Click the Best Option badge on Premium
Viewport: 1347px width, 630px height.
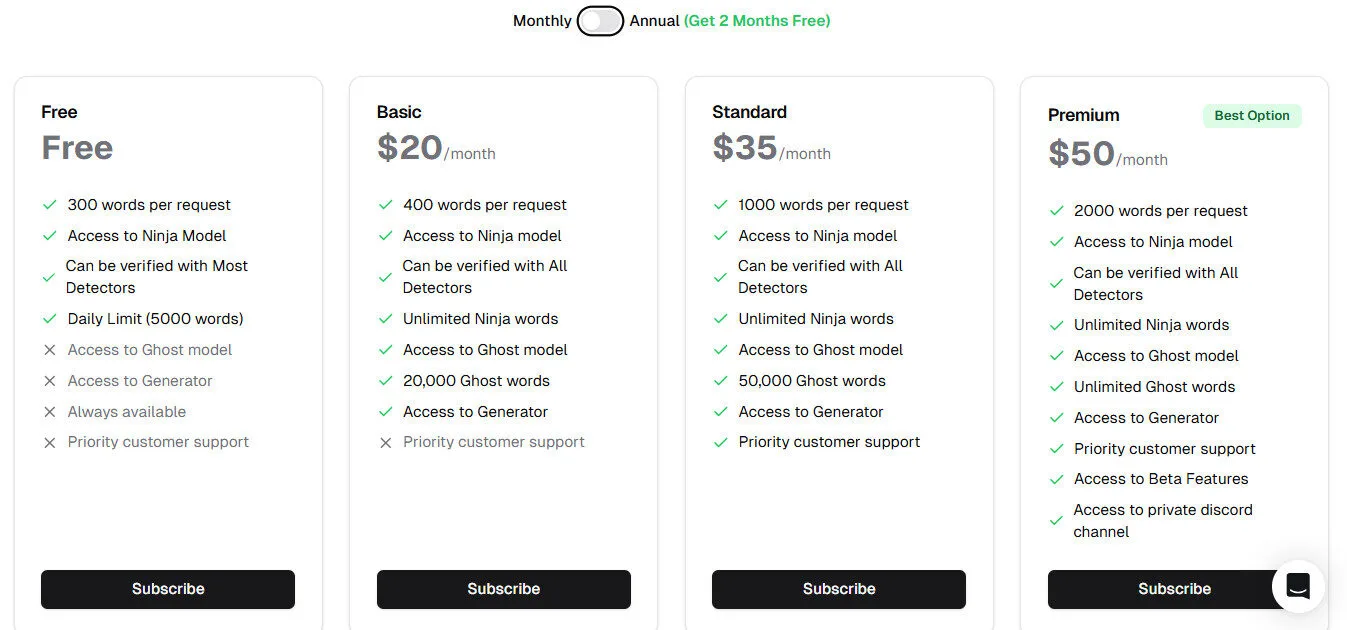pyautogui.click(x=1252, y=115)
